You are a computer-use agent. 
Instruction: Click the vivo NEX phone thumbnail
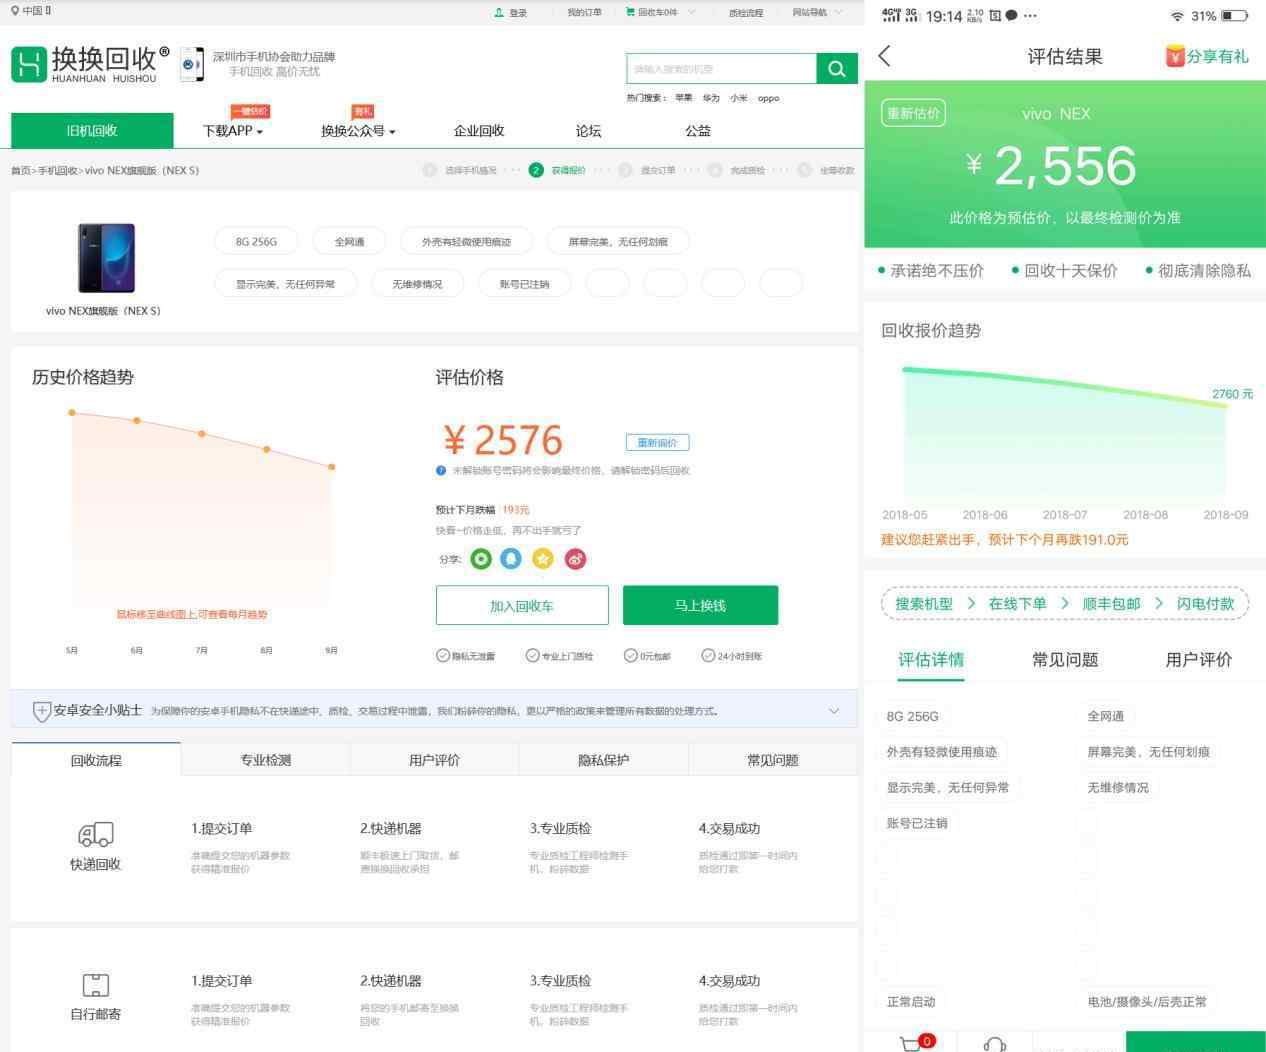tap(106, 258)
